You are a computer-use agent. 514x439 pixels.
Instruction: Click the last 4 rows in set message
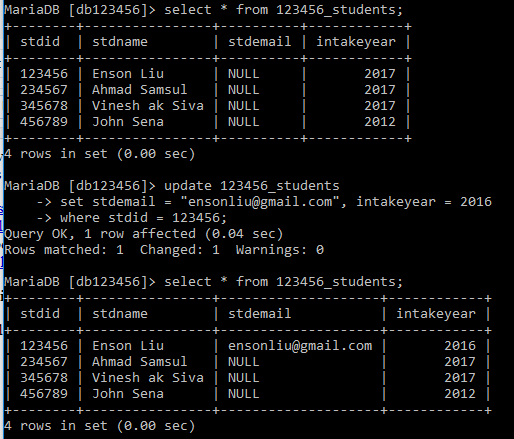(99, 426)
